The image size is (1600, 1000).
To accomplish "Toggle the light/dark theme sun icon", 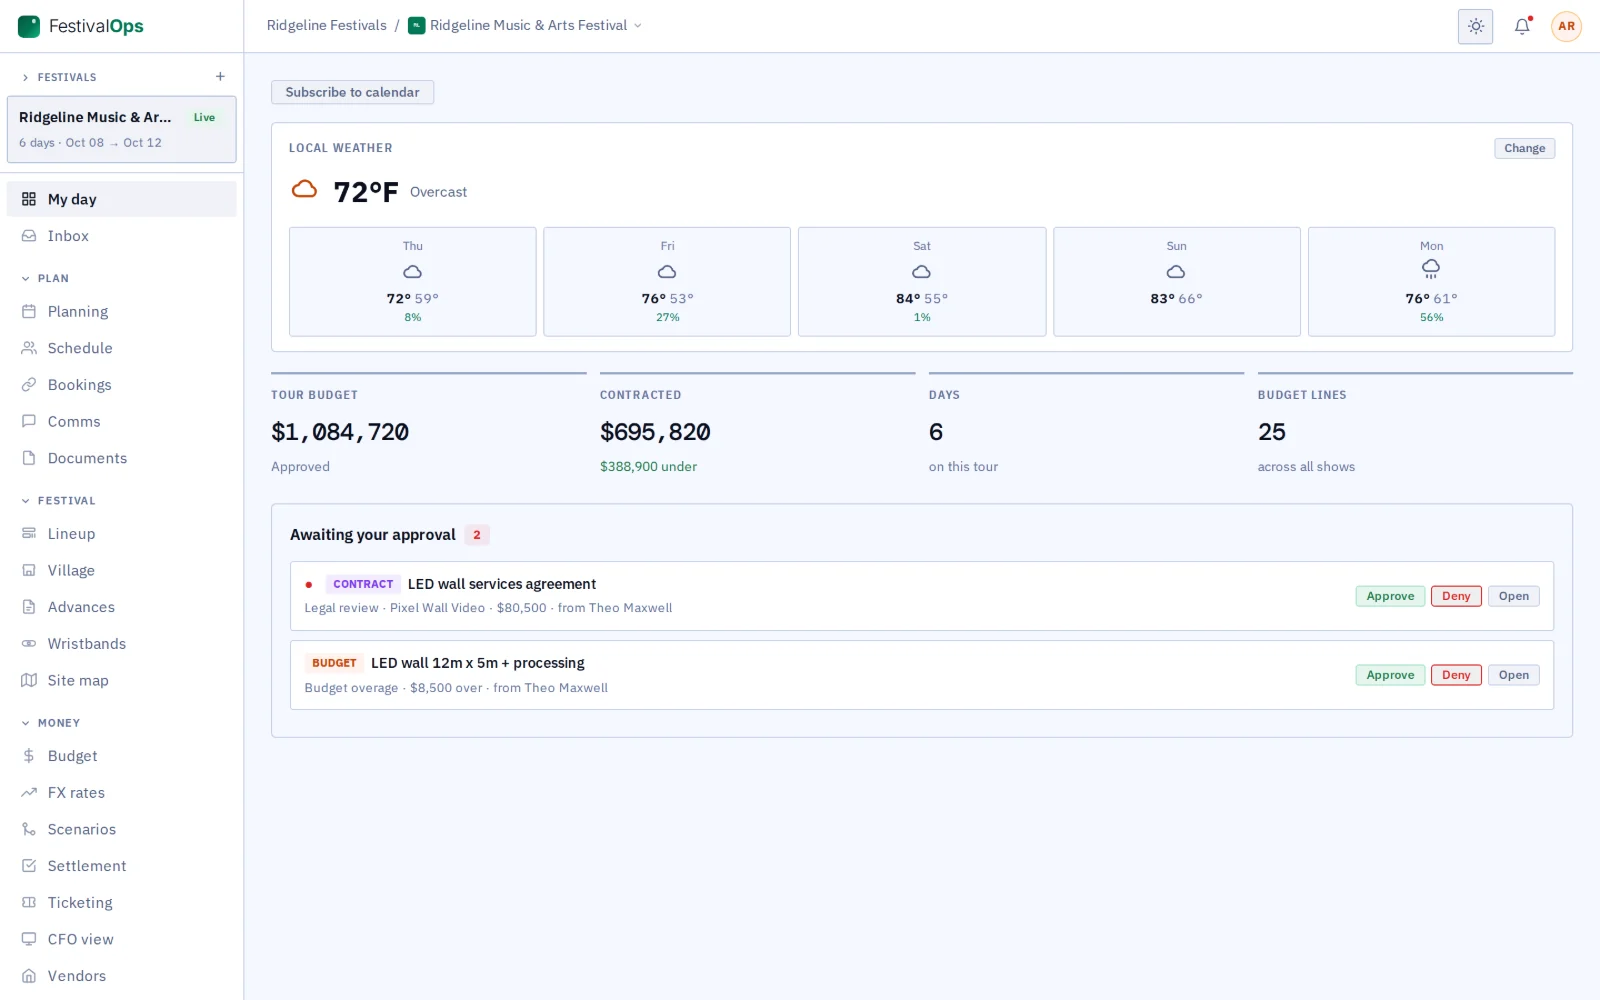I will [x=1475, y=26].
